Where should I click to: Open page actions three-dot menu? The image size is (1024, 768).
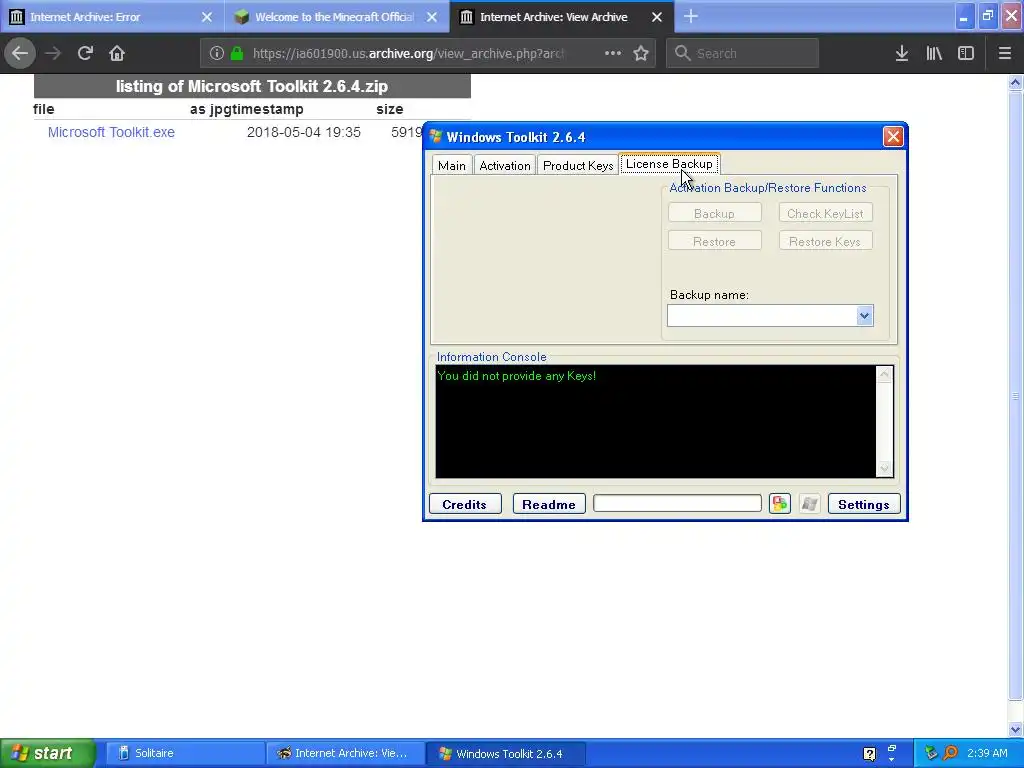(x=613, y=54)
